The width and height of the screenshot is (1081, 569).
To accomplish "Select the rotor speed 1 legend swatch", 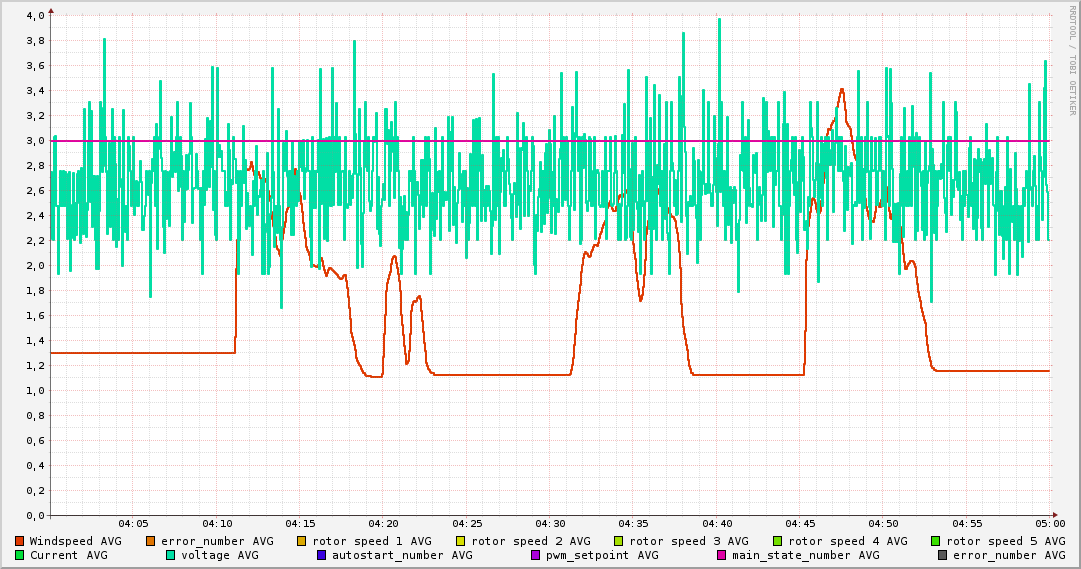I will [302, 541].
